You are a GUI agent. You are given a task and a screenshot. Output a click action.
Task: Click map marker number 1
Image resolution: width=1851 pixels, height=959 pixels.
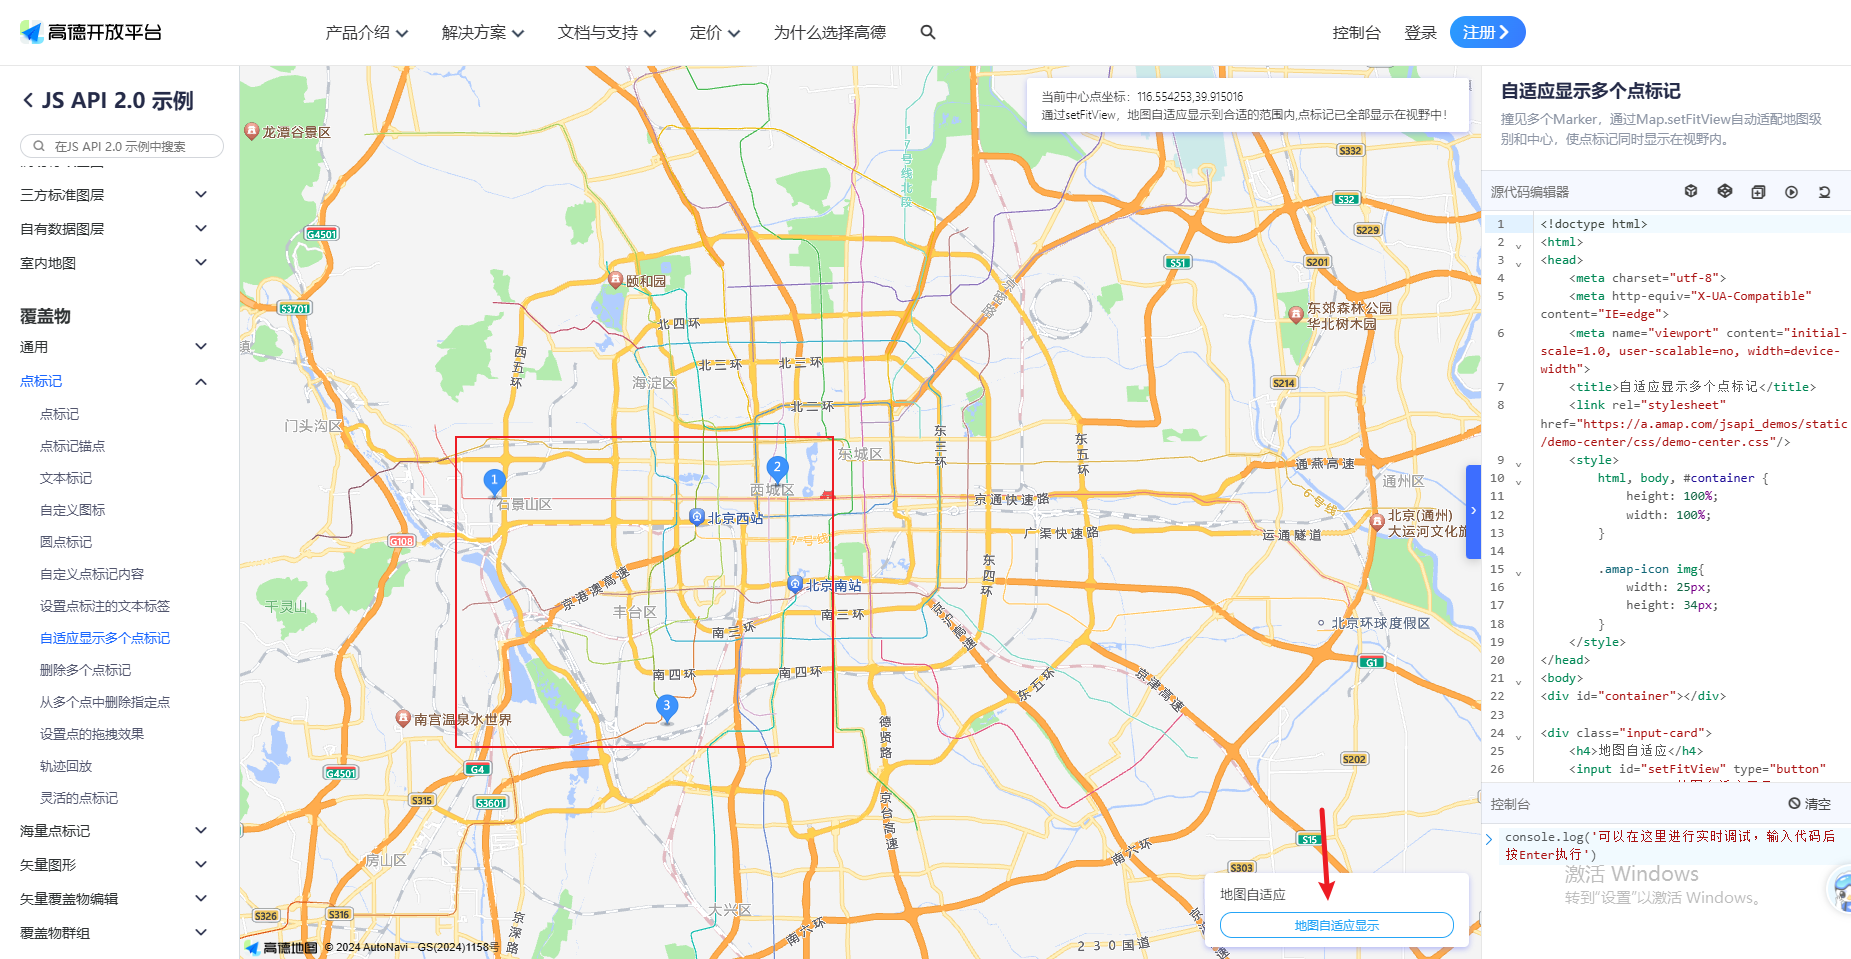point(494,483)
